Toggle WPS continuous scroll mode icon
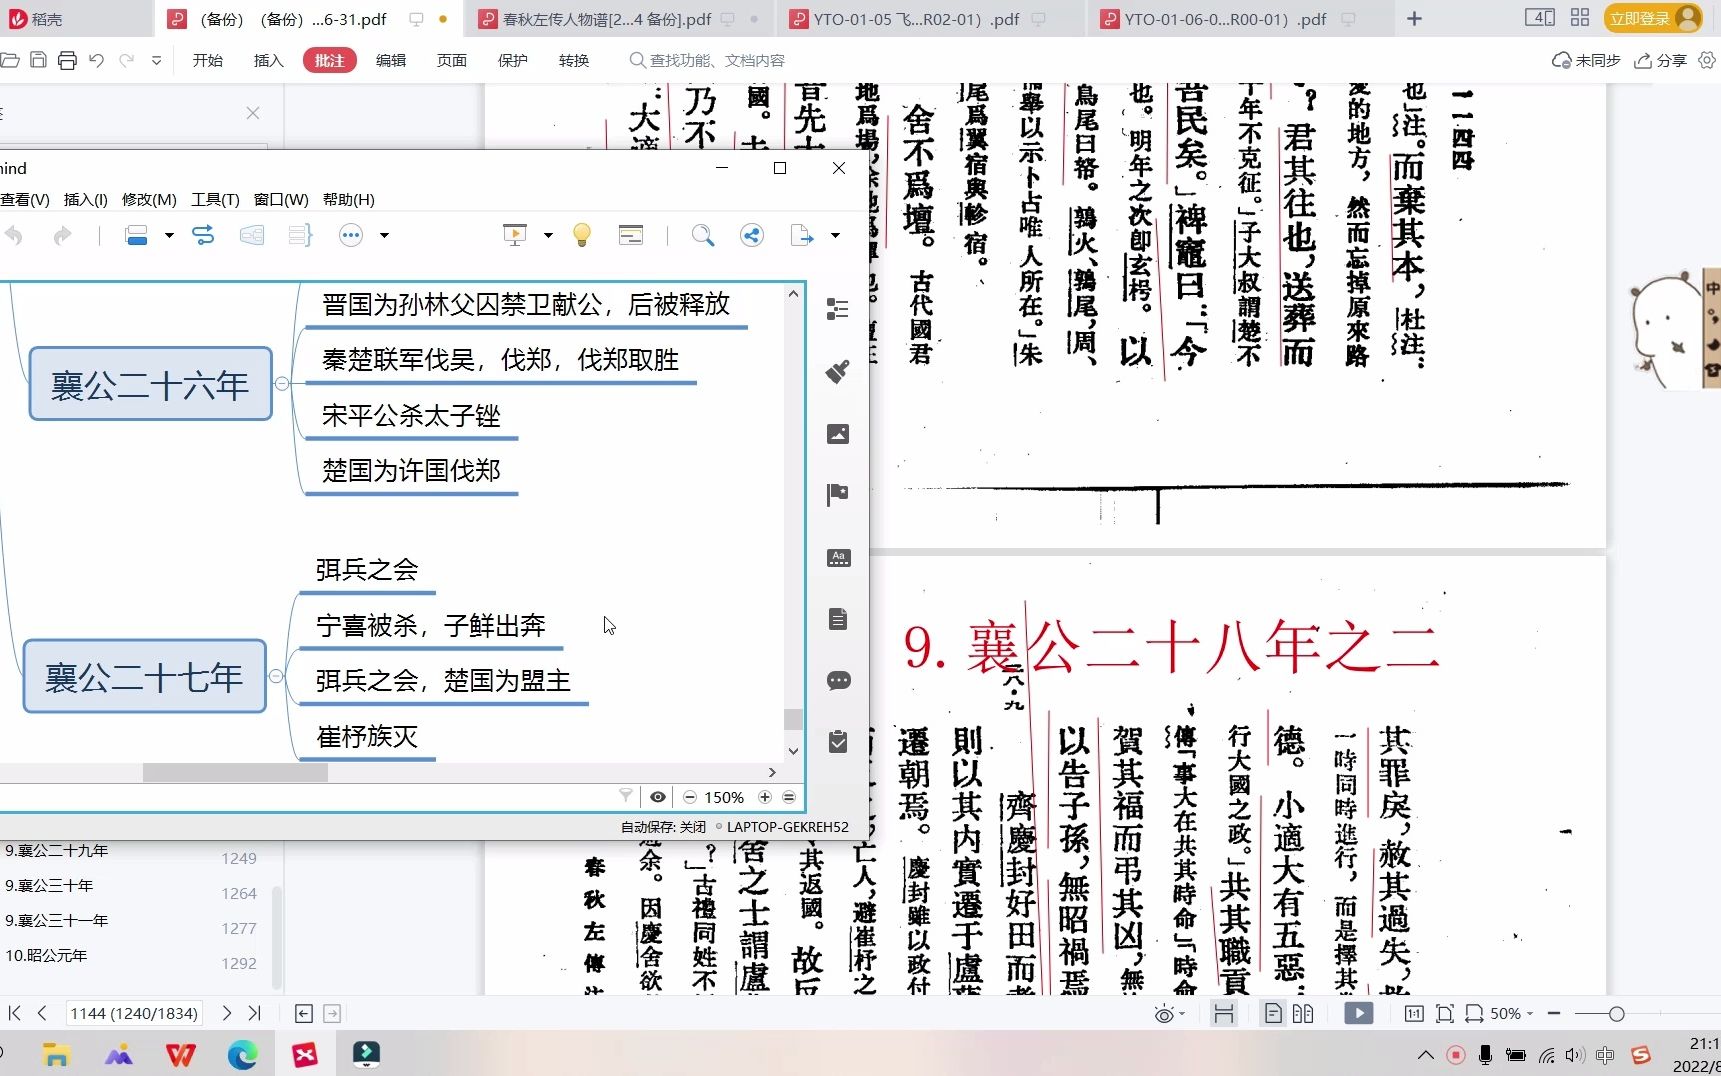 [x=1224, y=1014]
